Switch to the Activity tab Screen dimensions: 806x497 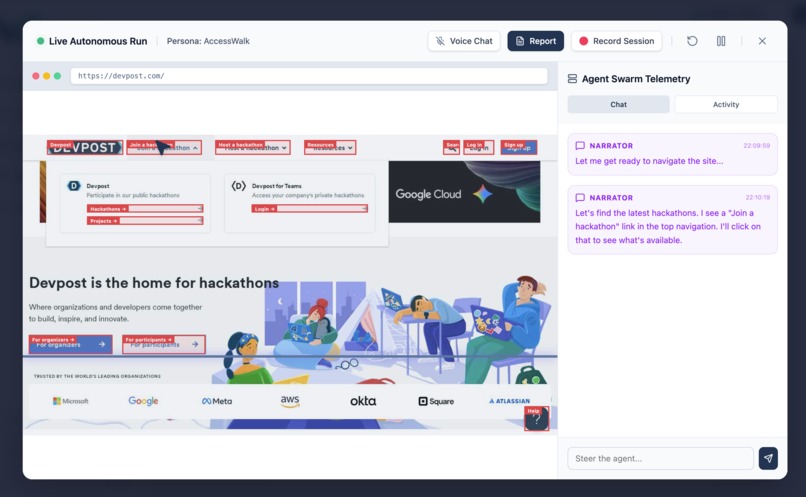pyautogui.click(x=726, y=104)
